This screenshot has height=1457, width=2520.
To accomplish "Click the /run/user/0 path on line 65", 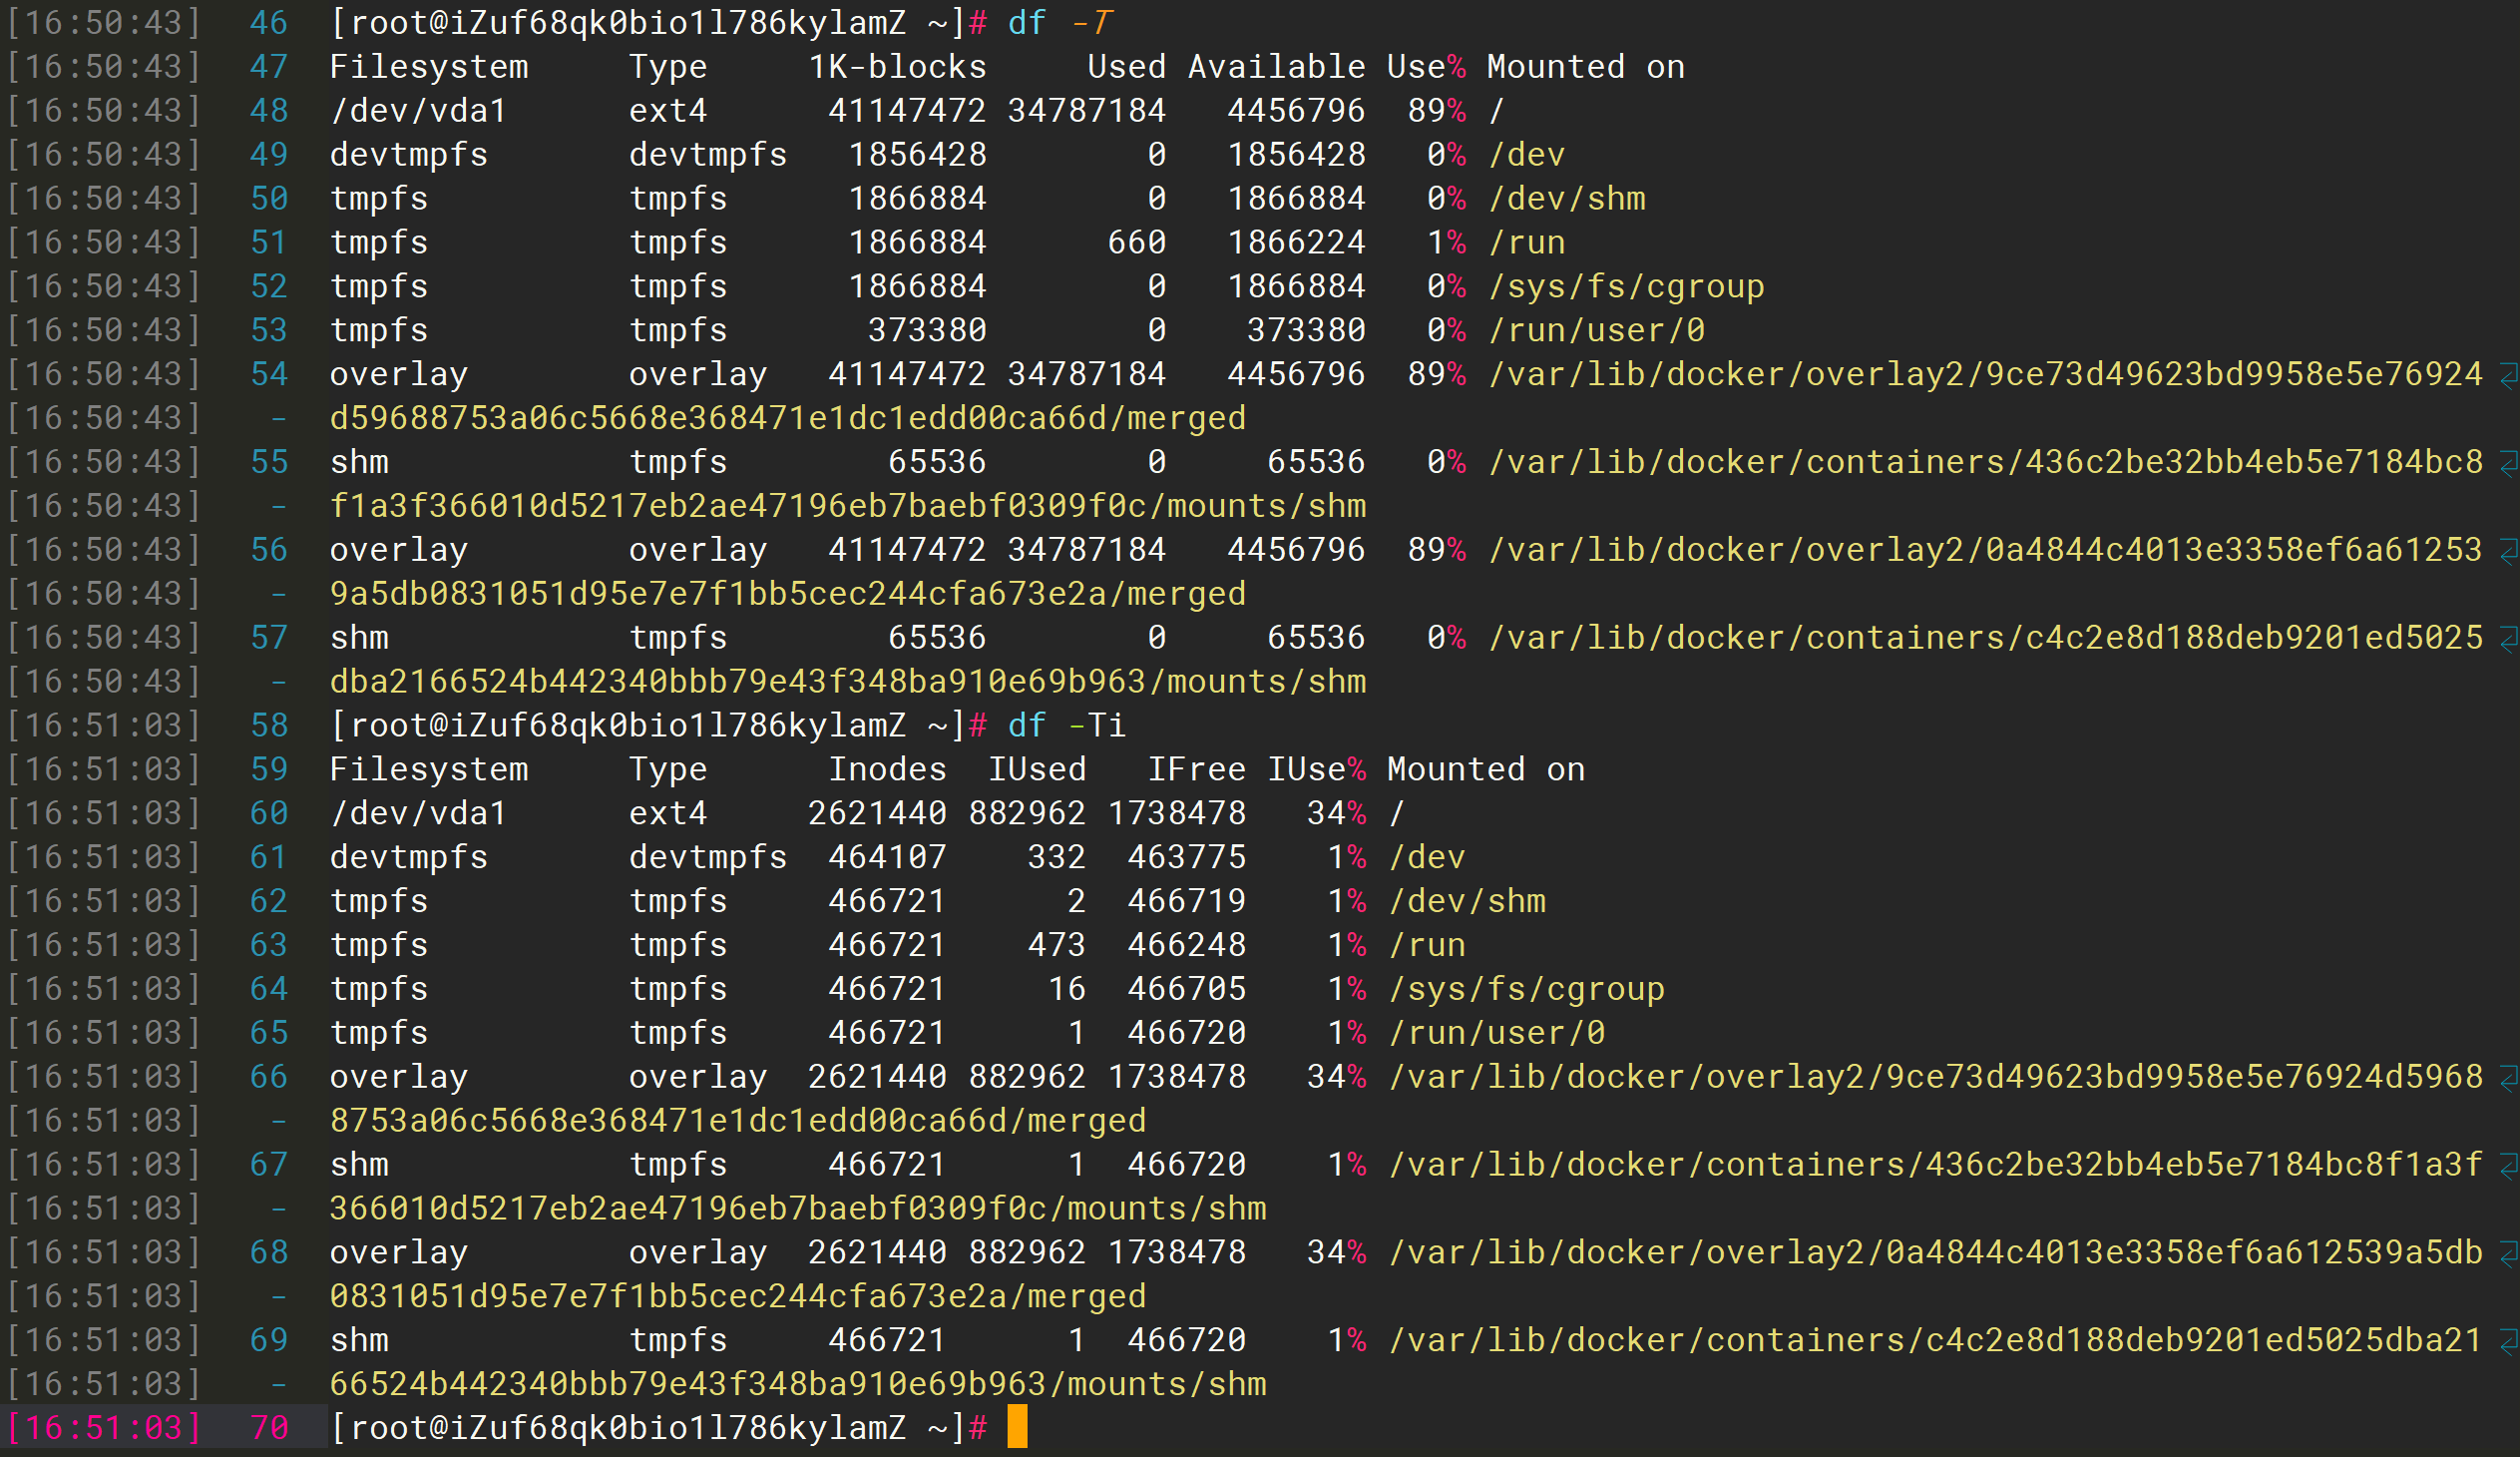I will 1497,1033.
